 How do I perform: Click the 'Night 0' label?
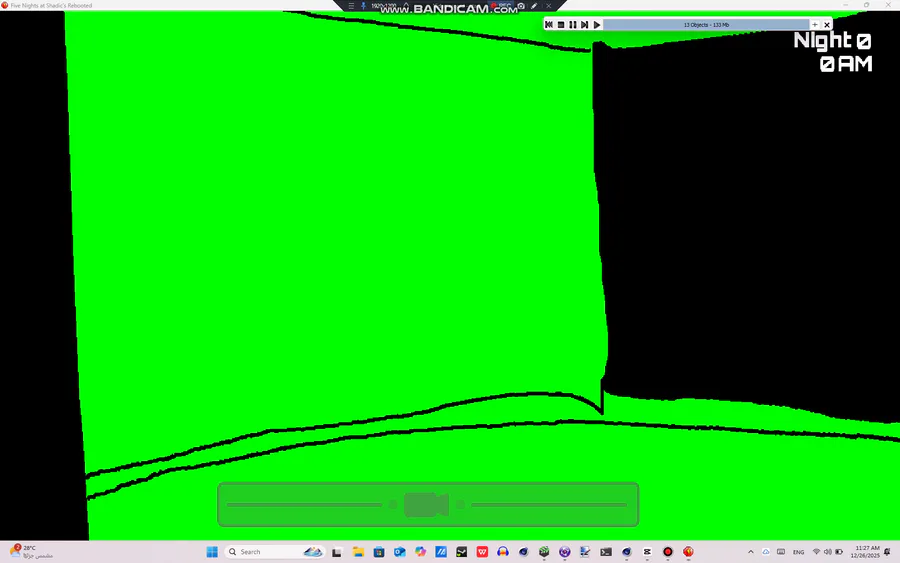pyautogui.click(x=832, y=41)
